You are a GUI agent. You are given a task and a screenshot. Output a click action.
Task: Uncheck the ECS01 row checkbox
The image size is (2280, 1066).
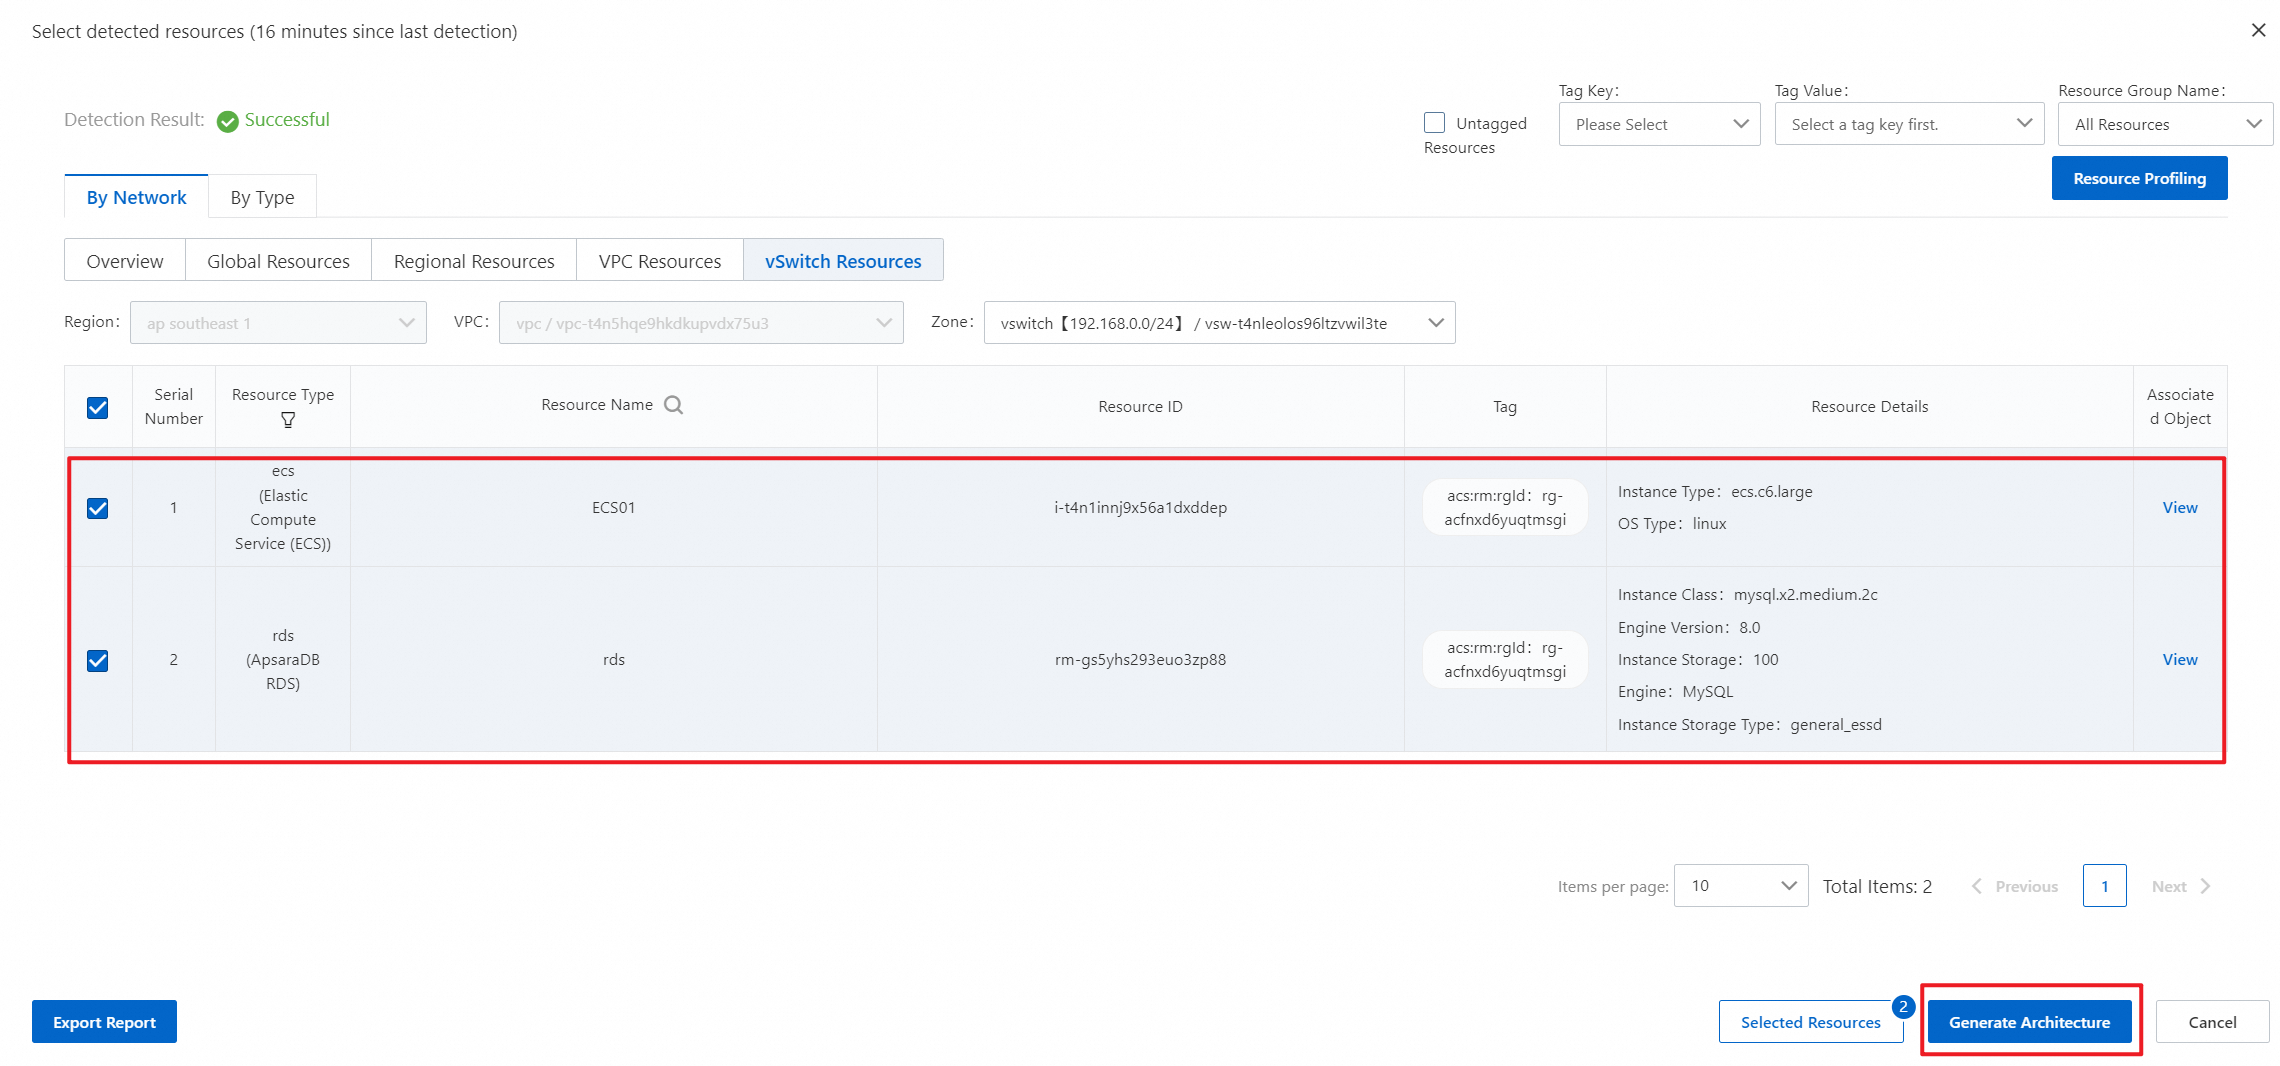pos(98,508)
